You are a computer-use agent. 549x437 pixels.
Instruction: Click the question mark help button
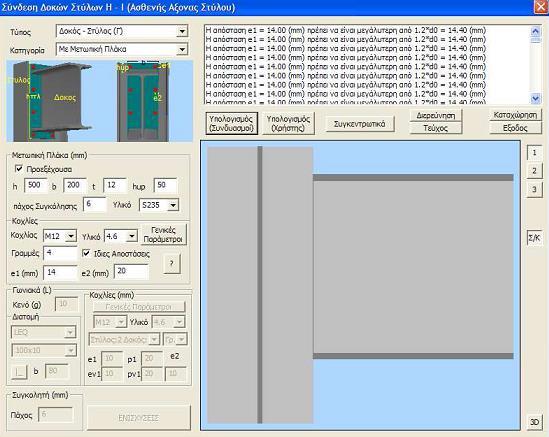(x=172, y=264)
